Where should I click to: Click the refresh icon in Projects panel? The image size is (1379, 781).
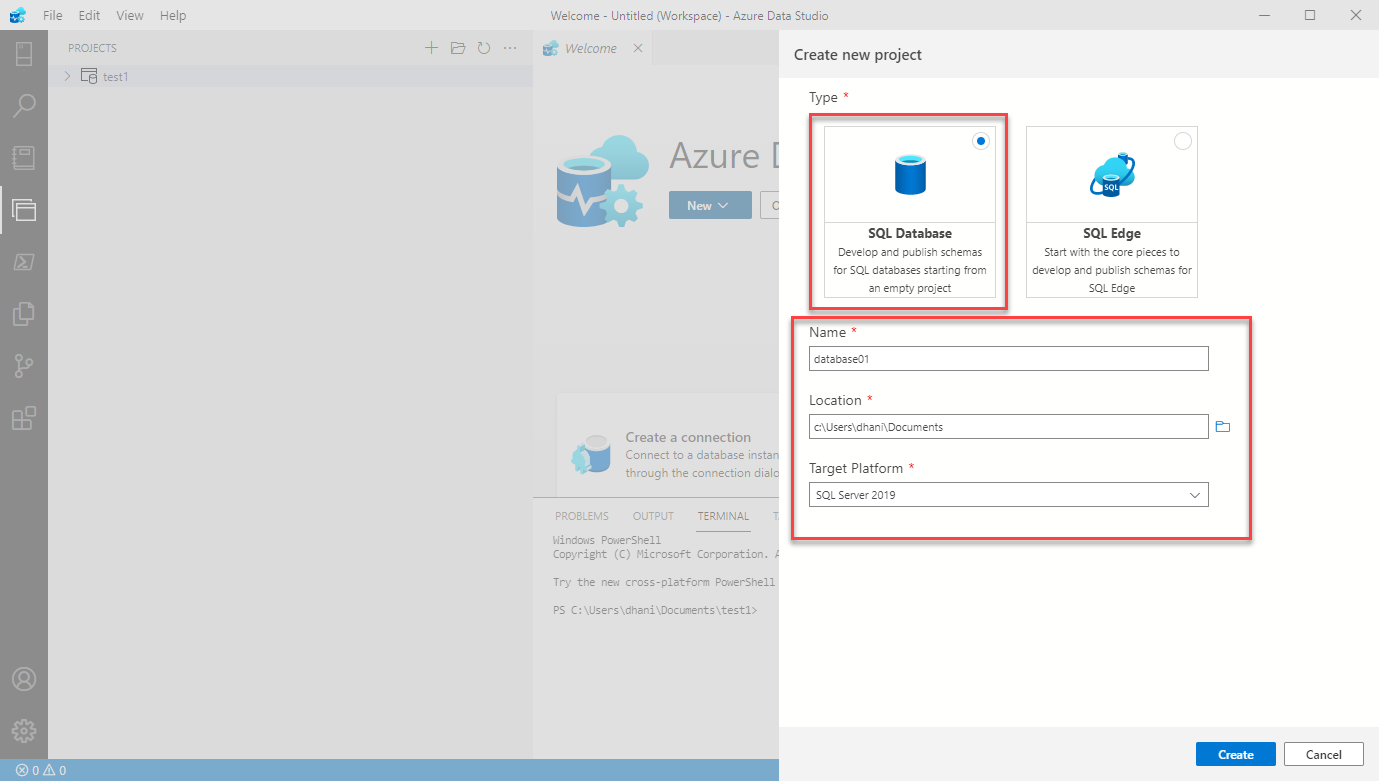coord(484,48)
